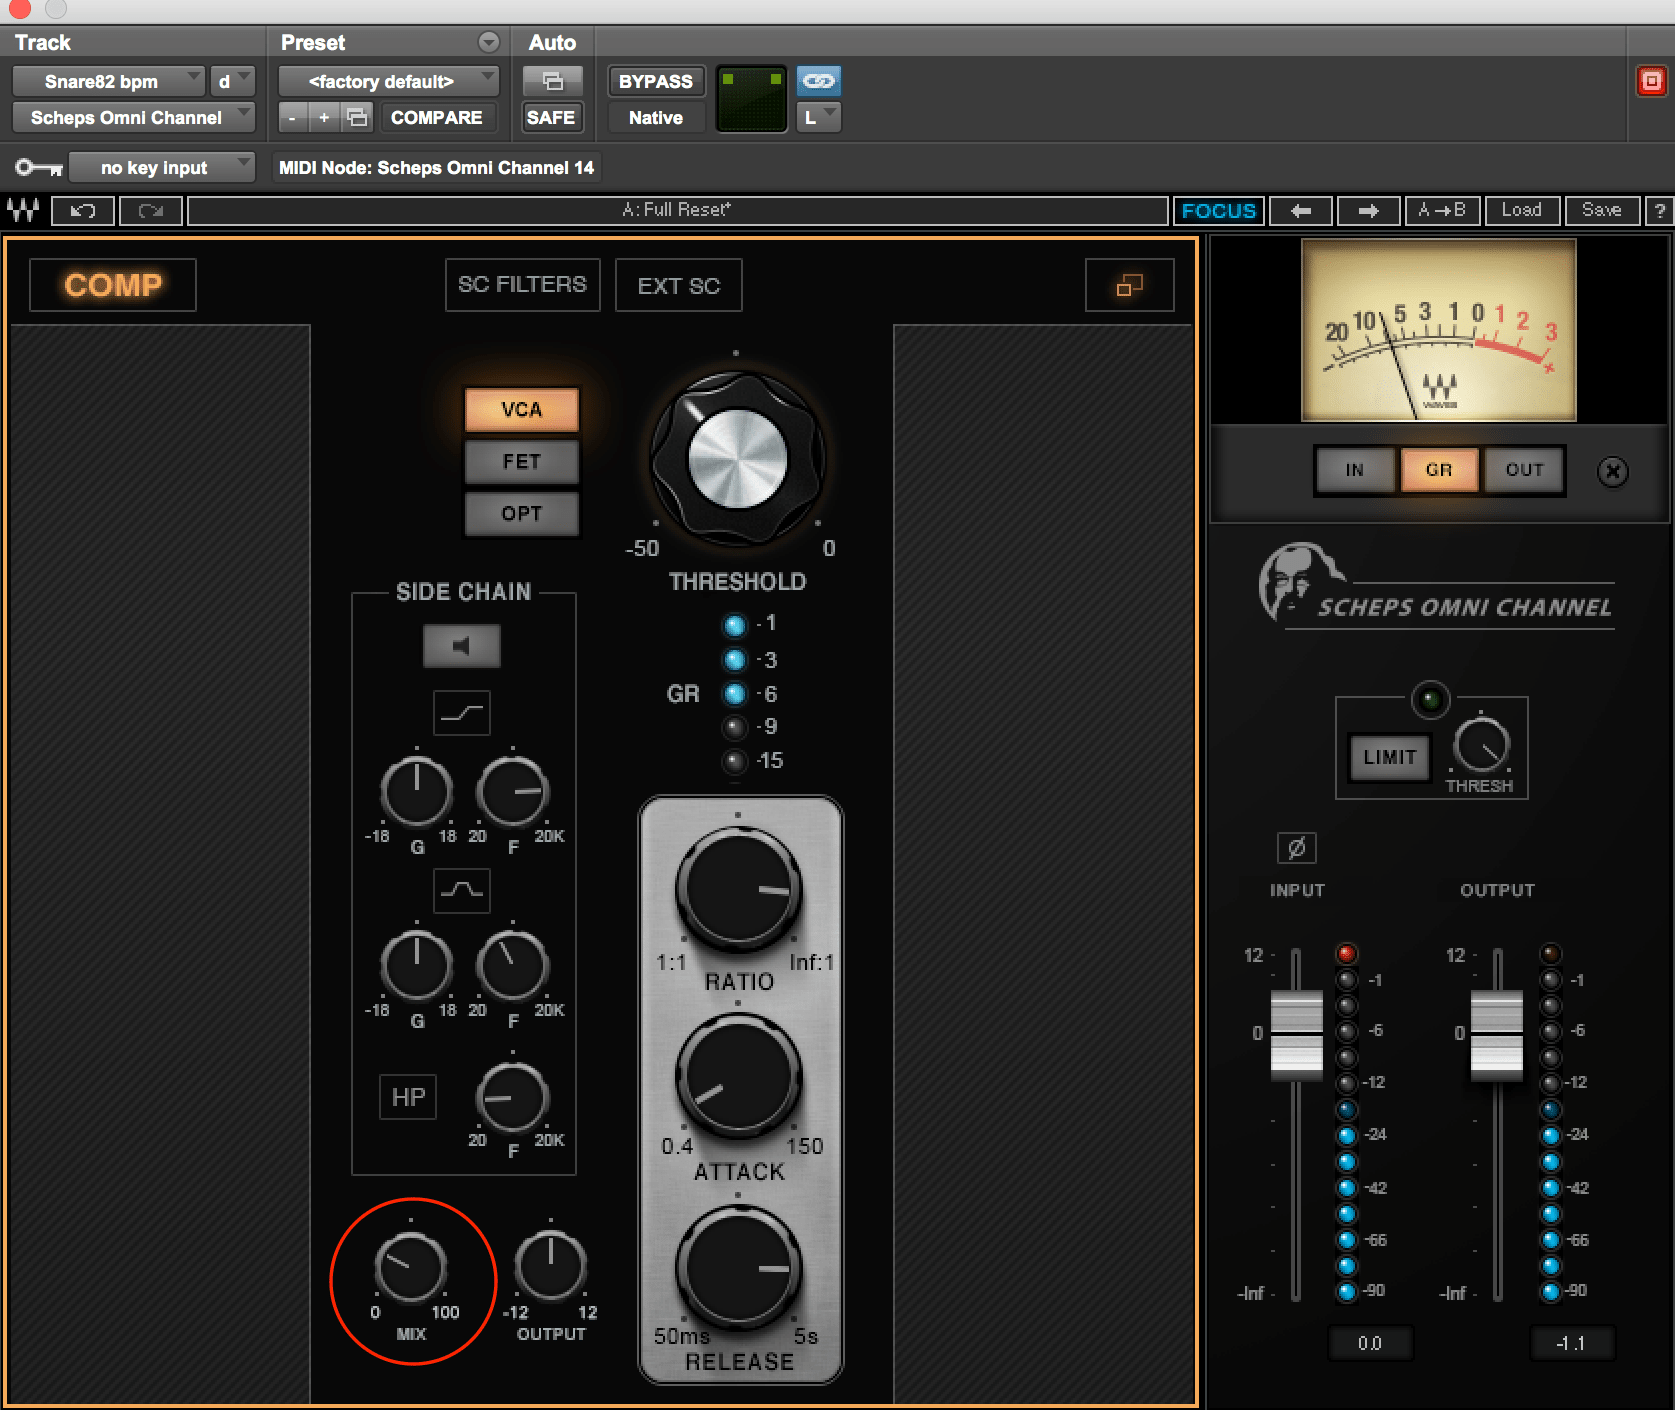The width and height of the screenshot is (1675, 1410).
Task: Go to previous preset arrow
Action: coord(1300,210)
